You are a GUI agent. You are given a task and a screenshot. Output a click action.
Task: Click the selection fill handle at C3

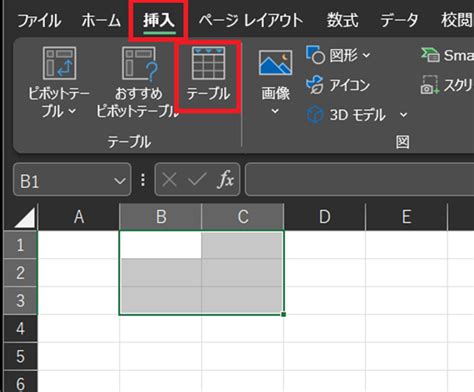284,314
